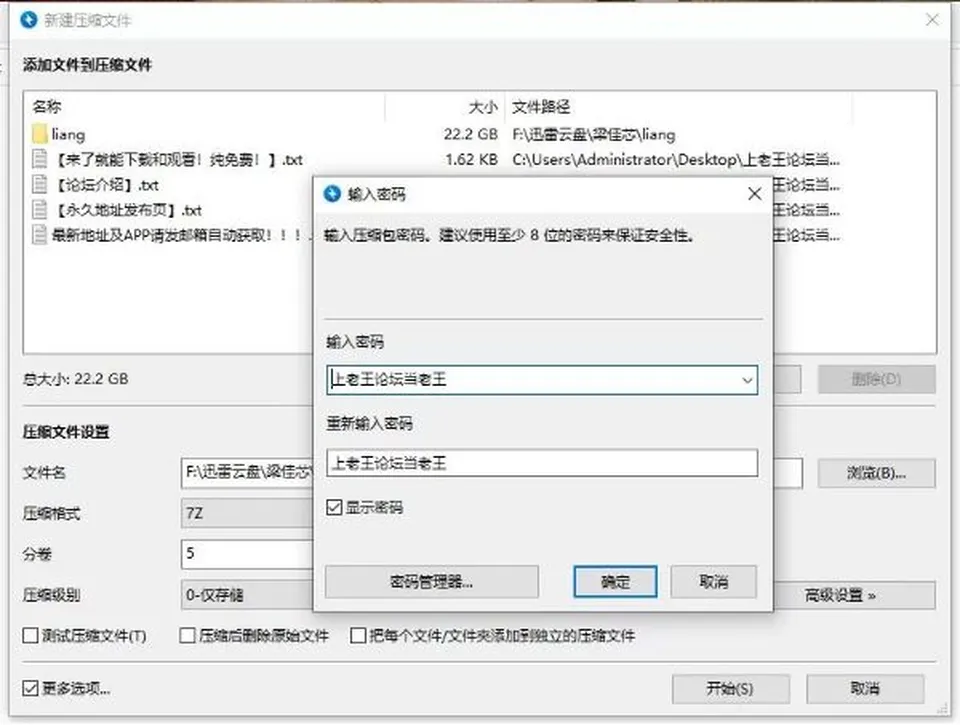Uncheck the 显示密码 checkbox

[x=334, y=508]
